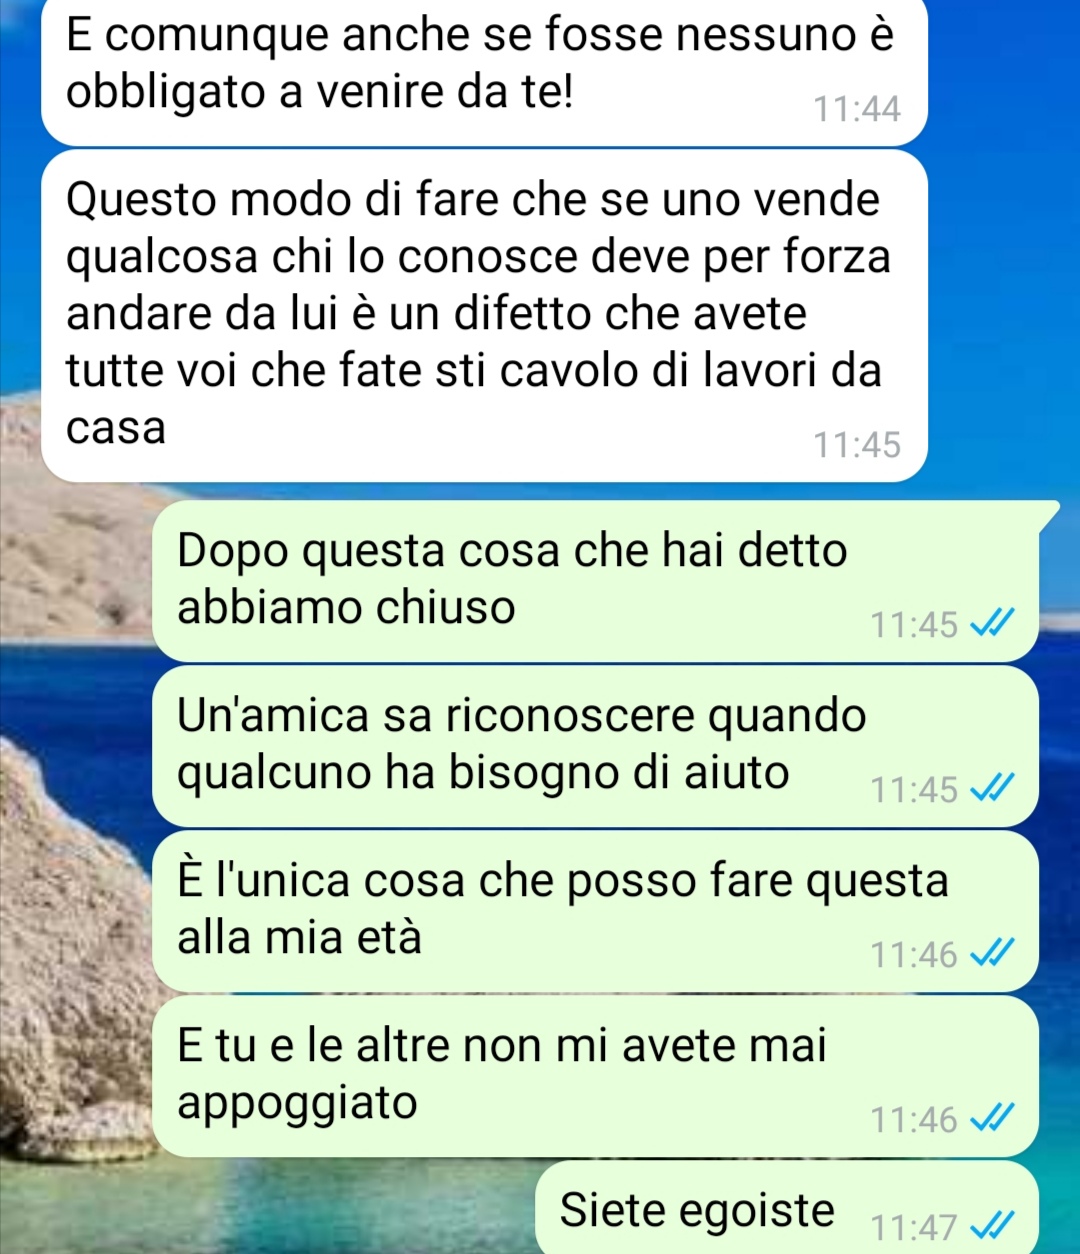This screenshot has width=1080, height=1254.
Task: Select message 'E comunque anche se fosse nessuno'
Action: coord(484,72)
